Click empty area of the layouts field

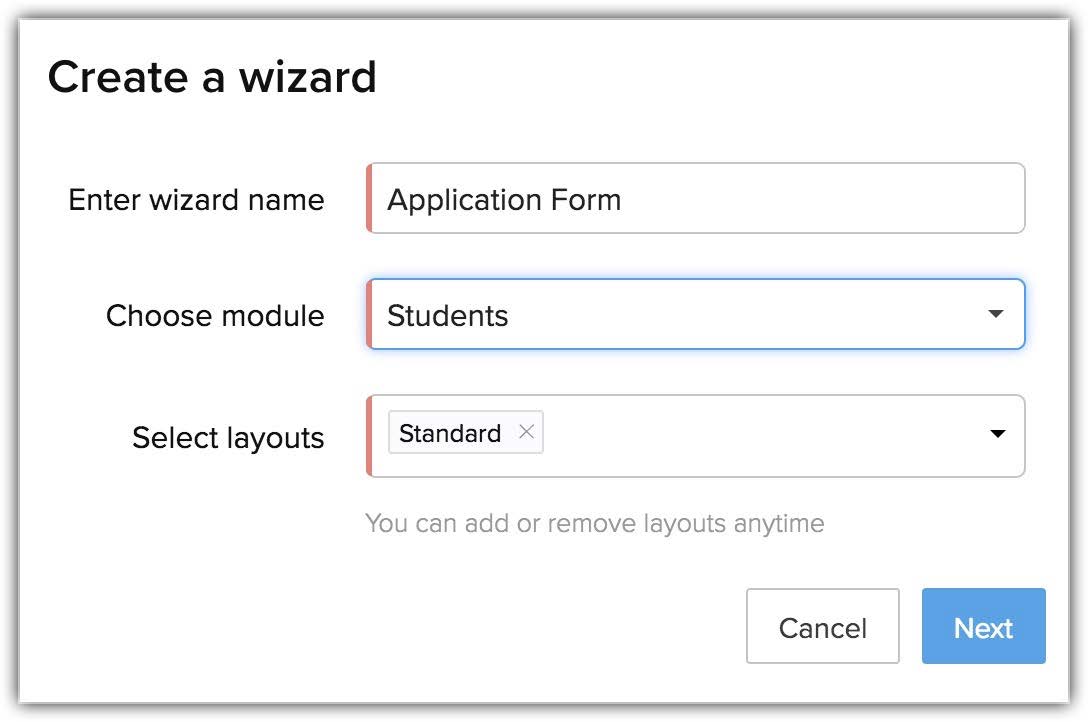pos(760,435)
